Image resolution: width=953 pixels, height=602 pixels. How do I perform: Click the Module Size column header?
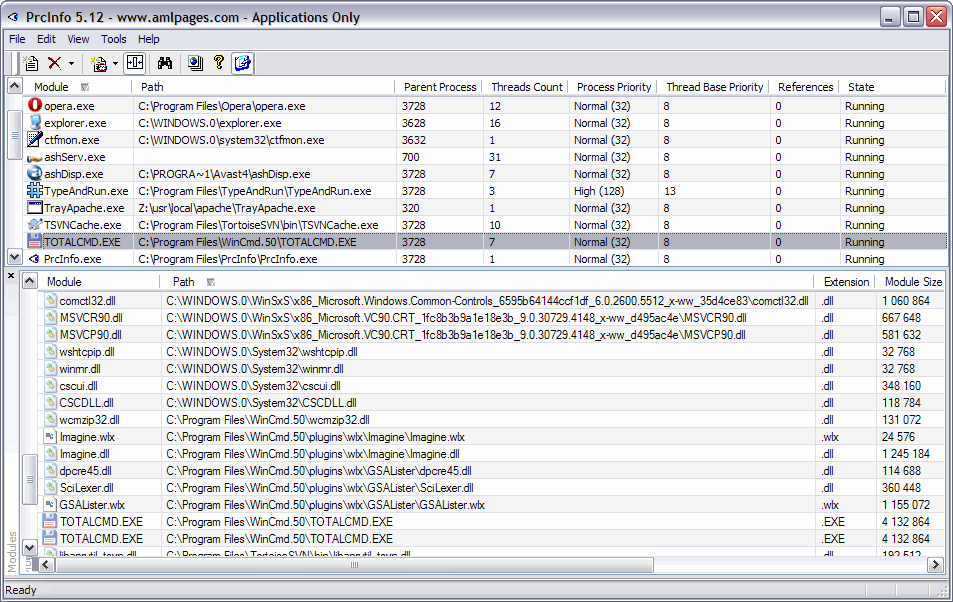click(x=912, y=282)
